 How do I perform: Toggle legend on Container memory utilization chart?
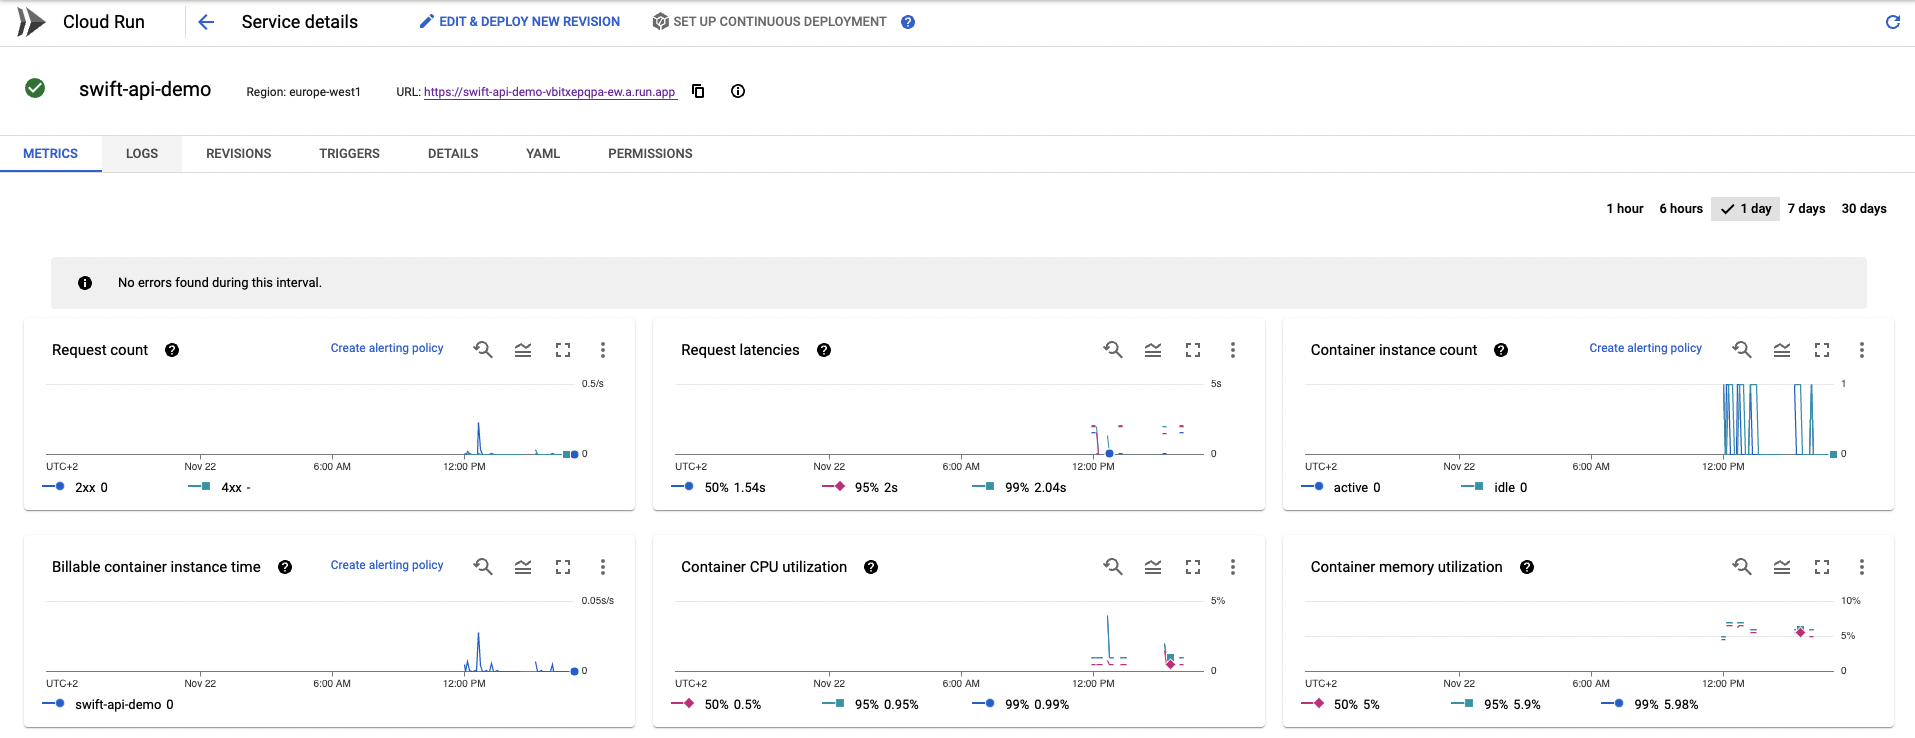[1782, 567]
